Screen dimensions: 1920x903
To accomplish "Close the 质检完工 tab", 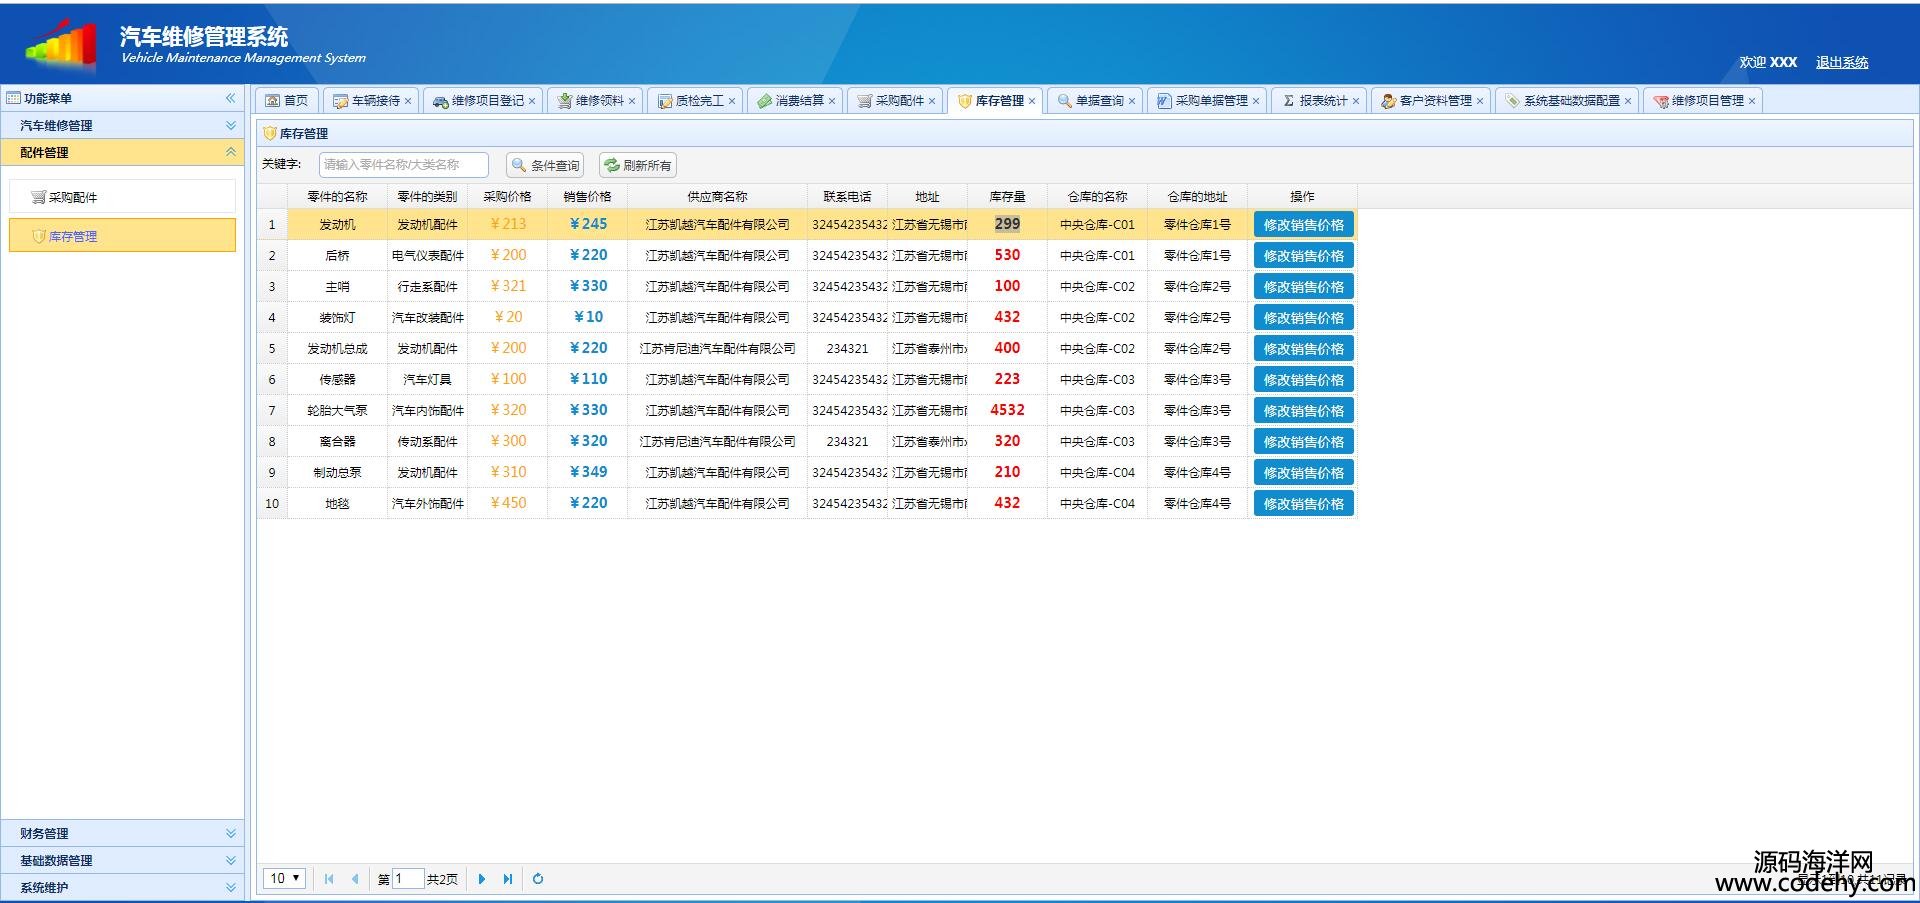I will click(x=732, y=101).
